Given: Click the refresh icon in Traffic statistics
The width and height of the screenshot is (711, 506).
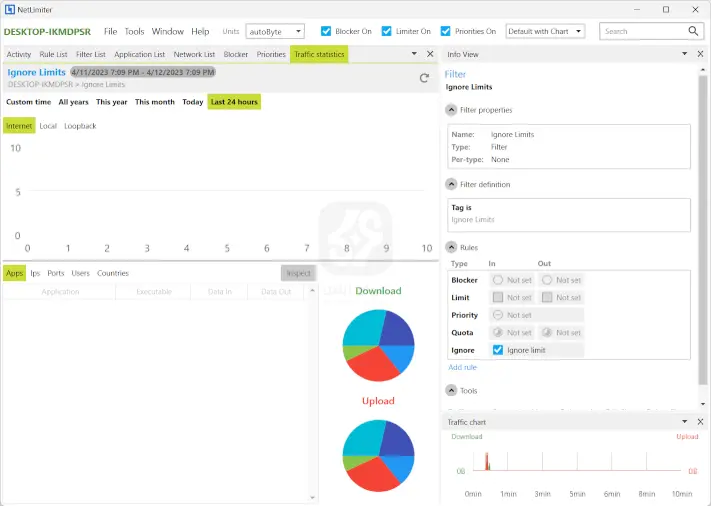Looking at the screenshot, I should (x=424, y=77).
